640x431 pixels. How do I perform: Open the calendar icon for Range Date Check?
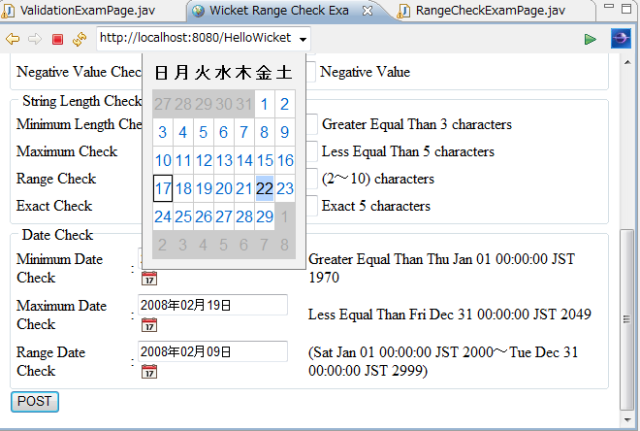click(x=149, y=372)
